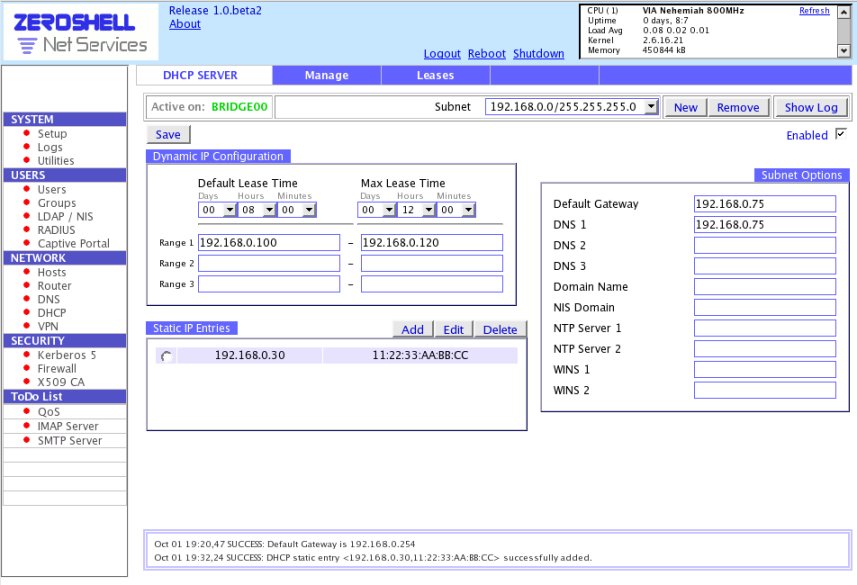Open the Captive Portal menu item
The height and width of the screenshot is (585, 857).
coord(73,244)
